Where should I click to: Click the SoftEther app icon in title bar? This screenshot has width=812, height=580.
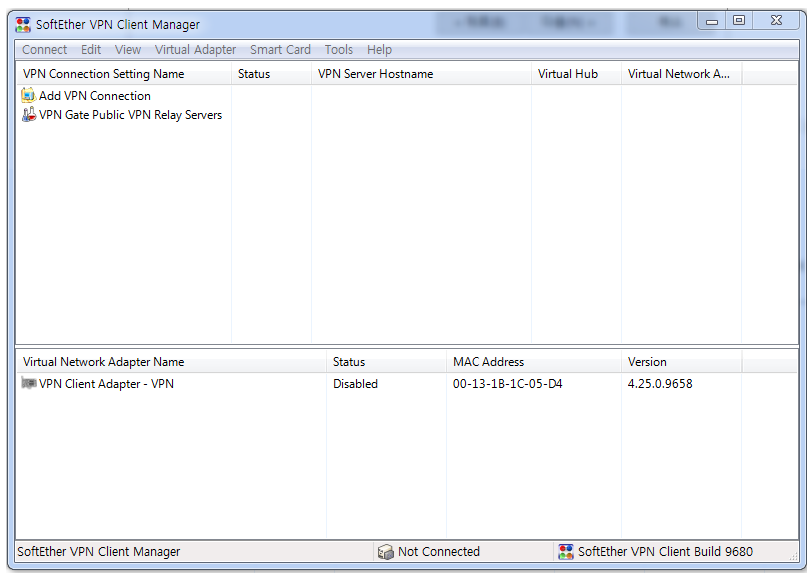coord(23,24)
